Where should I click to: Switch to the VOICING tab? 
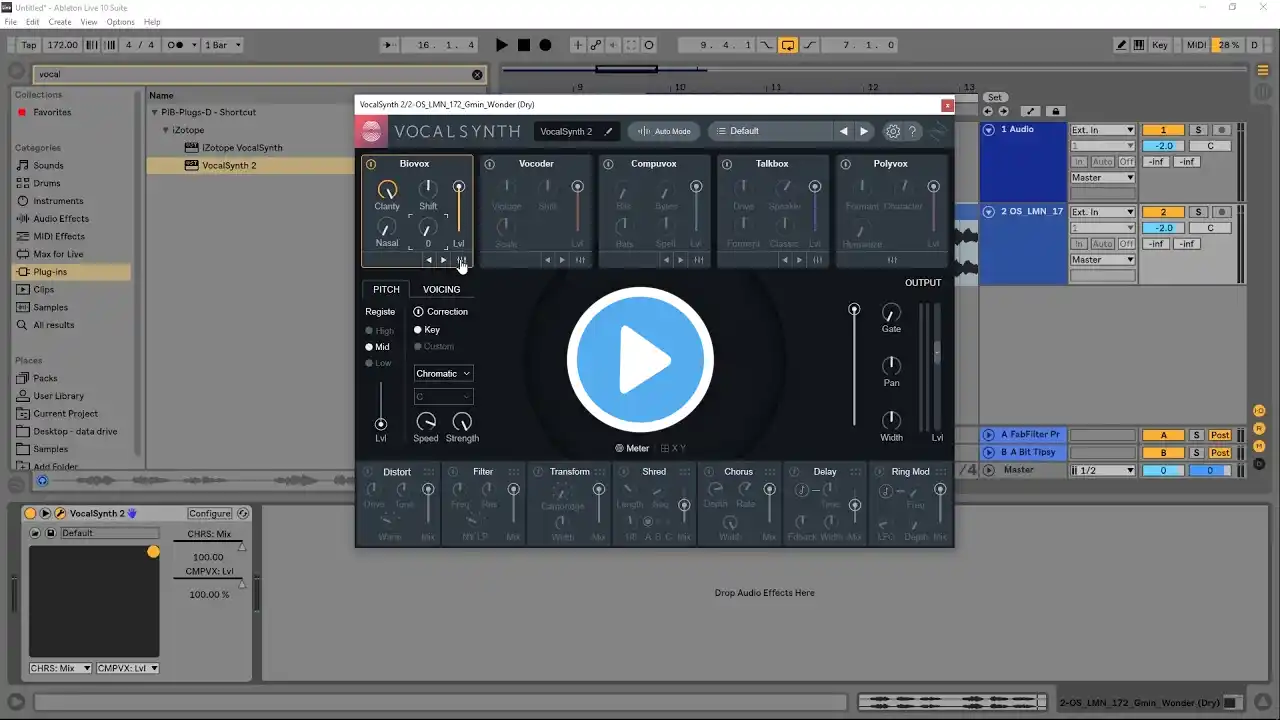click(x=441, y=290)
